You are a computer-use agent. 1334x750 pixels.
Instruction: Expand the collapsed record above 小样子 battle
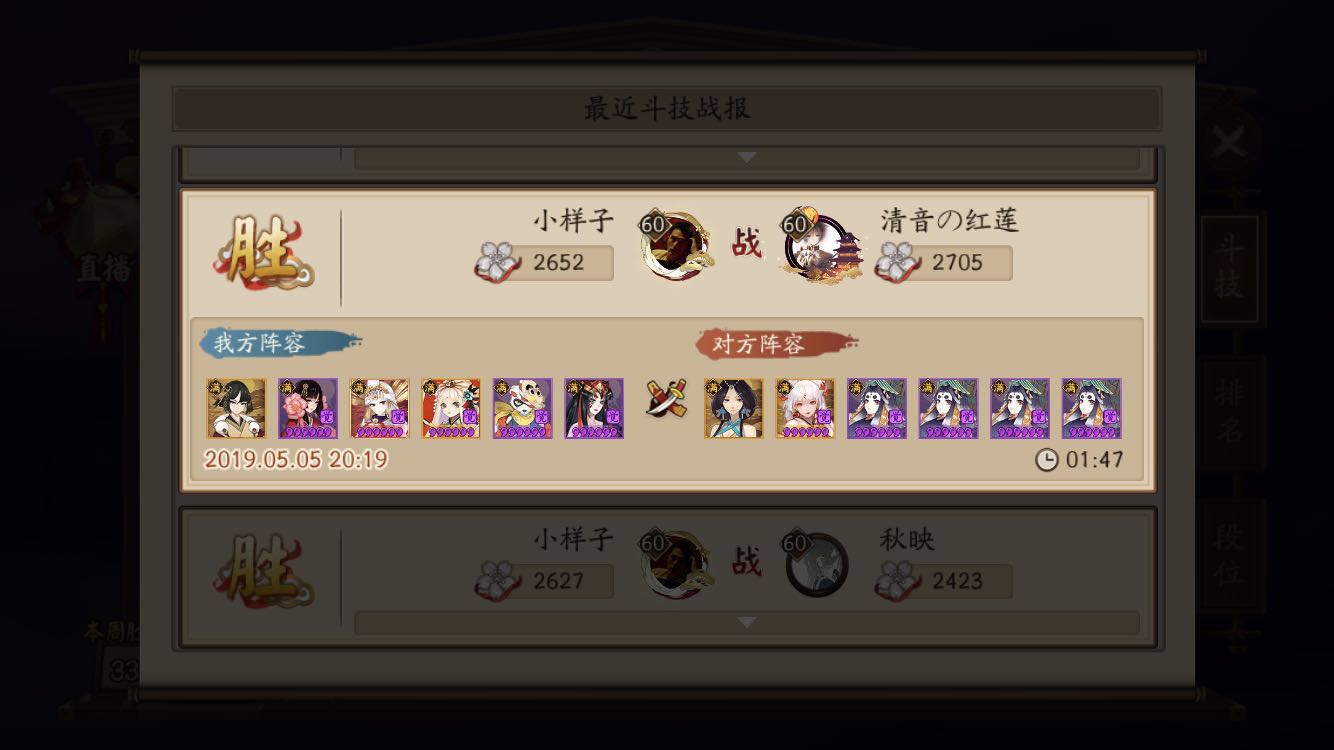click(746, 158)
